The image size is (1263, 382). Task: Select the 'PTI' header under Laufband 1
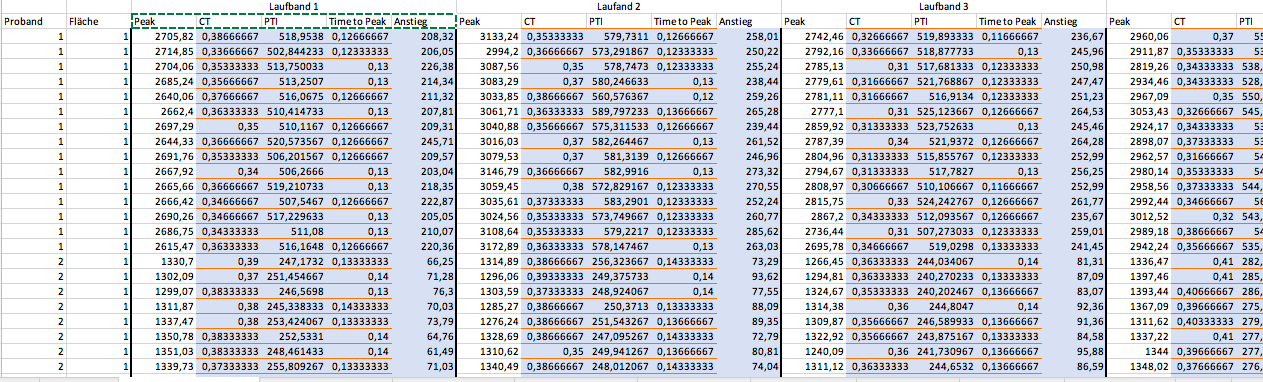pyautogui.click(x=293, y=21)
